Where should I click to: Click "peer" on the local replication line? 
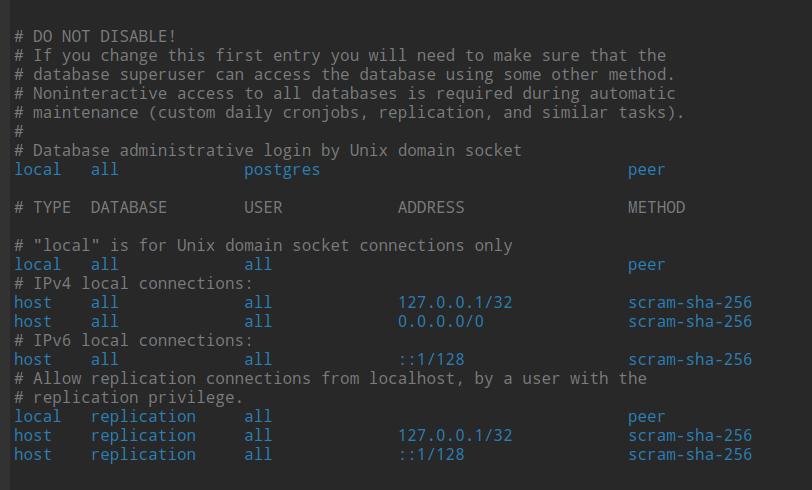[x=646, y=416]
